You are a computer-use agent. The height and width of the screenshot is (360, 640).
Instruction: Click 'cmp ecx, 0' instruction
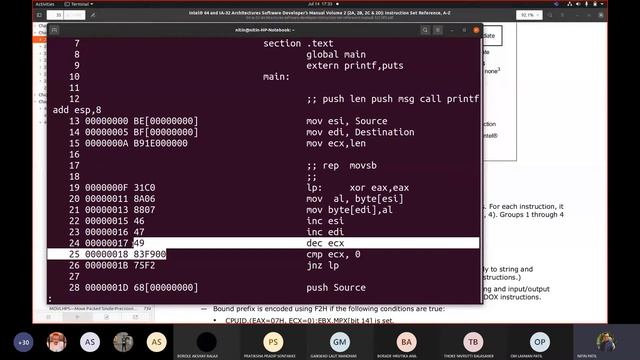point(333,254)
